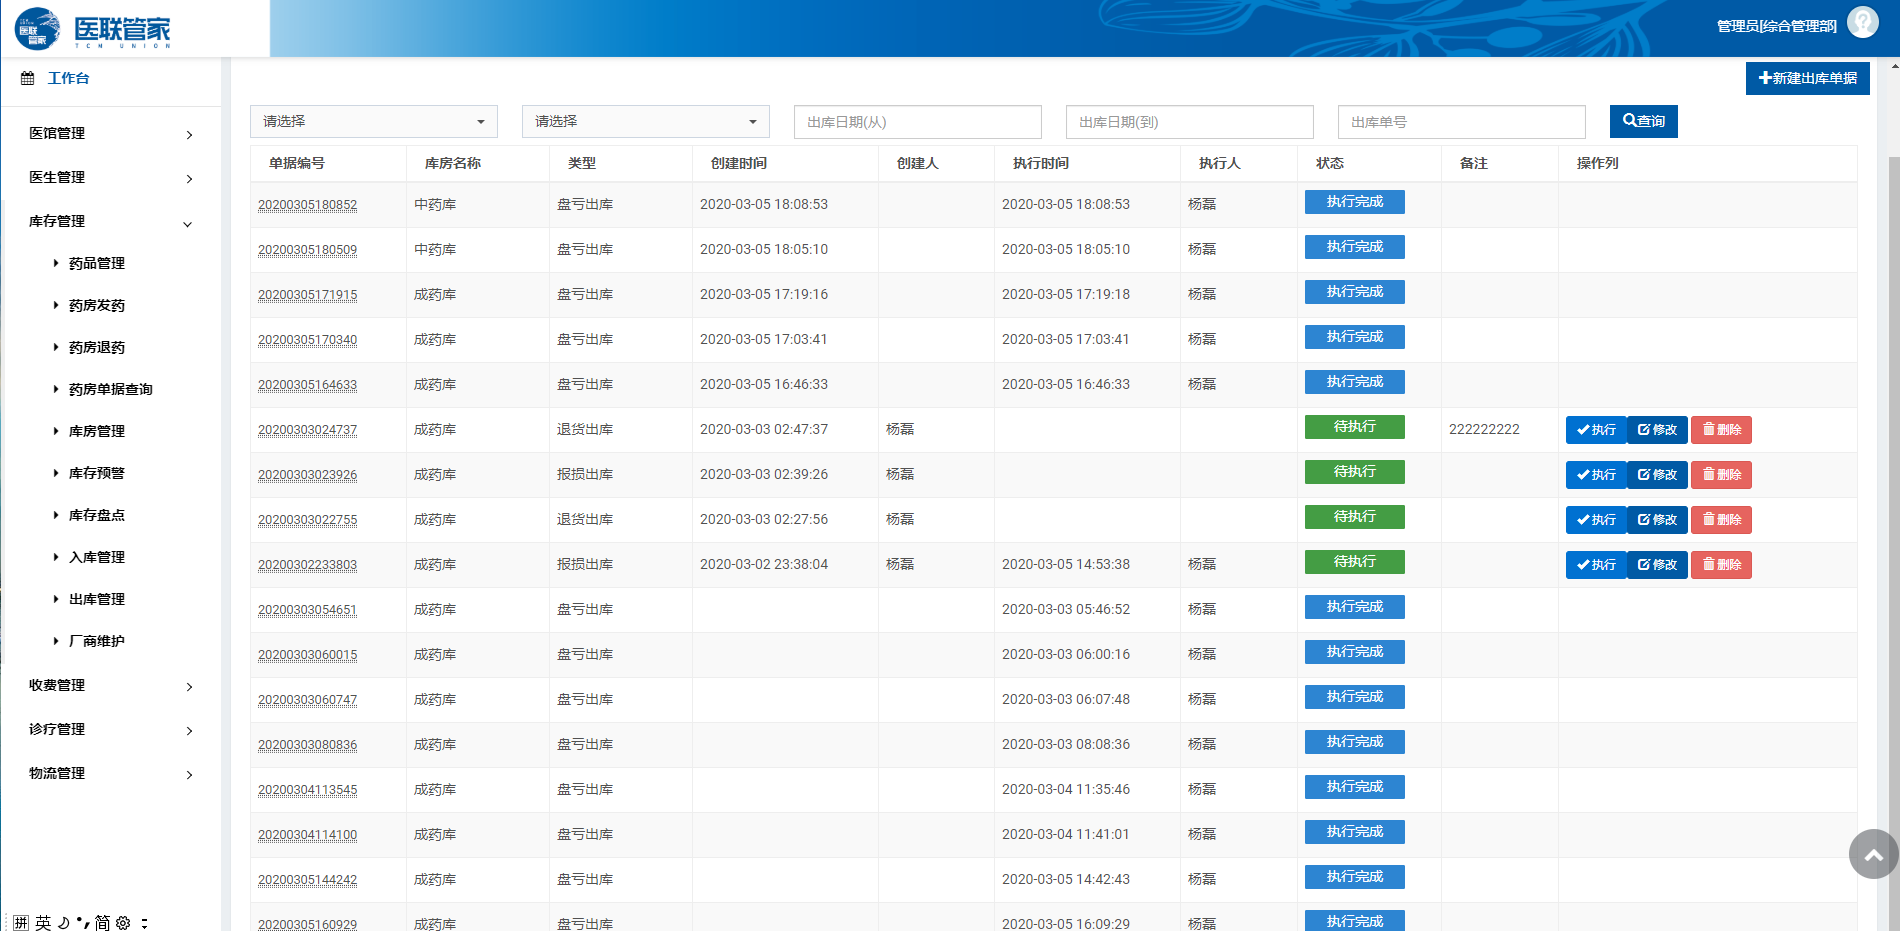Viewport: 1900px width, 931px height.
Task: Click 新建出库单据 button
Action: pos(1807,78)
